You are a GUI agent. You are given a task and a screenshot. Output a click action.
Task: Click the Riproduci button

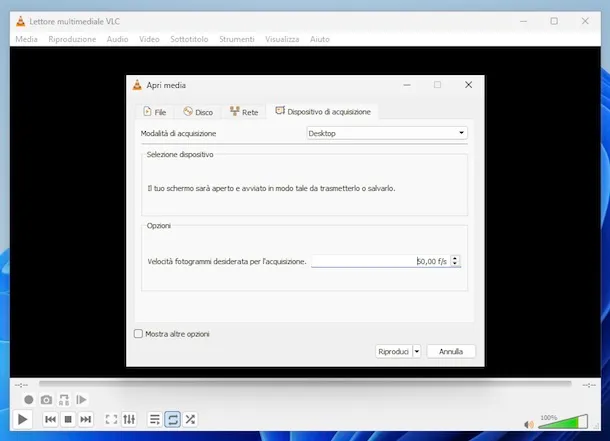click(x=393, y=352)
